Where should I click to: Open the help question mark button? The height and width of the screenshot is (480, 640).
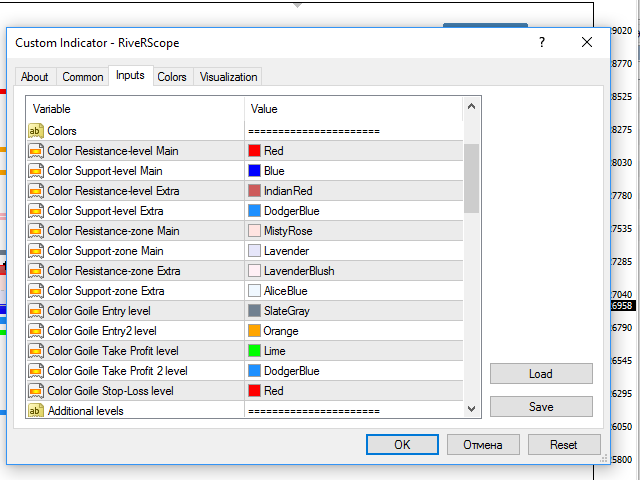point(541,43)
